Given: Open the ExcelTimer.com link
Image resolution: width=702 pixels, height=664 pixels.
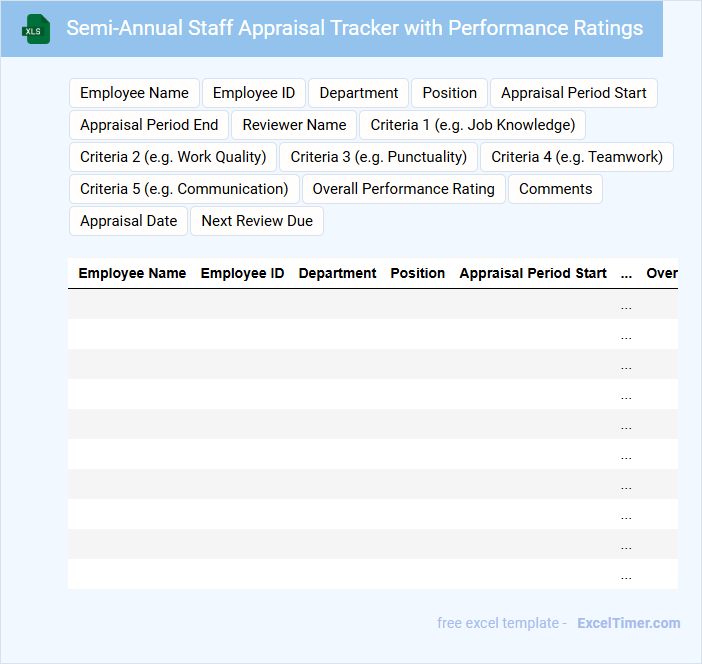Looking at the screenshot, I should (x=628, y=623).
